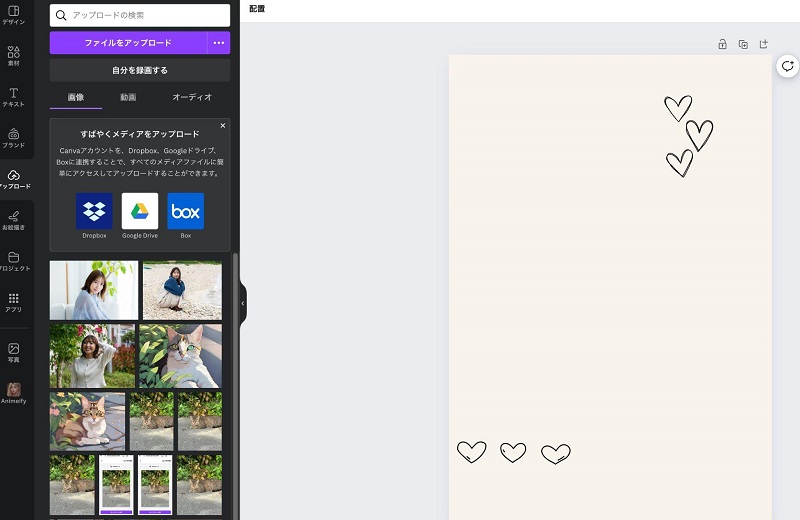
Task: Duplicate the page with copy icon
Action: tap(743, 44)
